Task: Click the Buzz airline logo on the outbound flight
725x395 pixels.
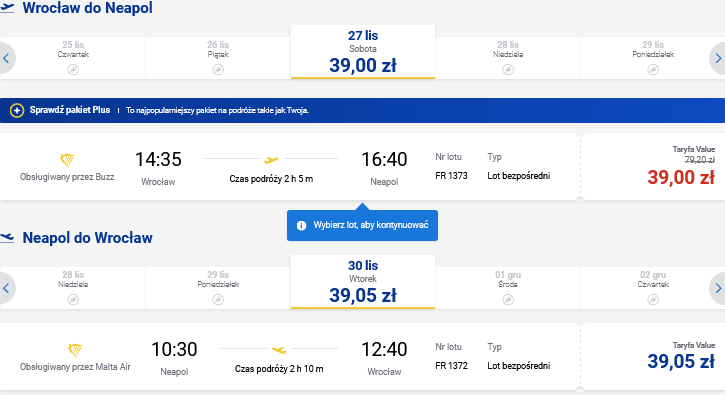Action: point(68,160)
